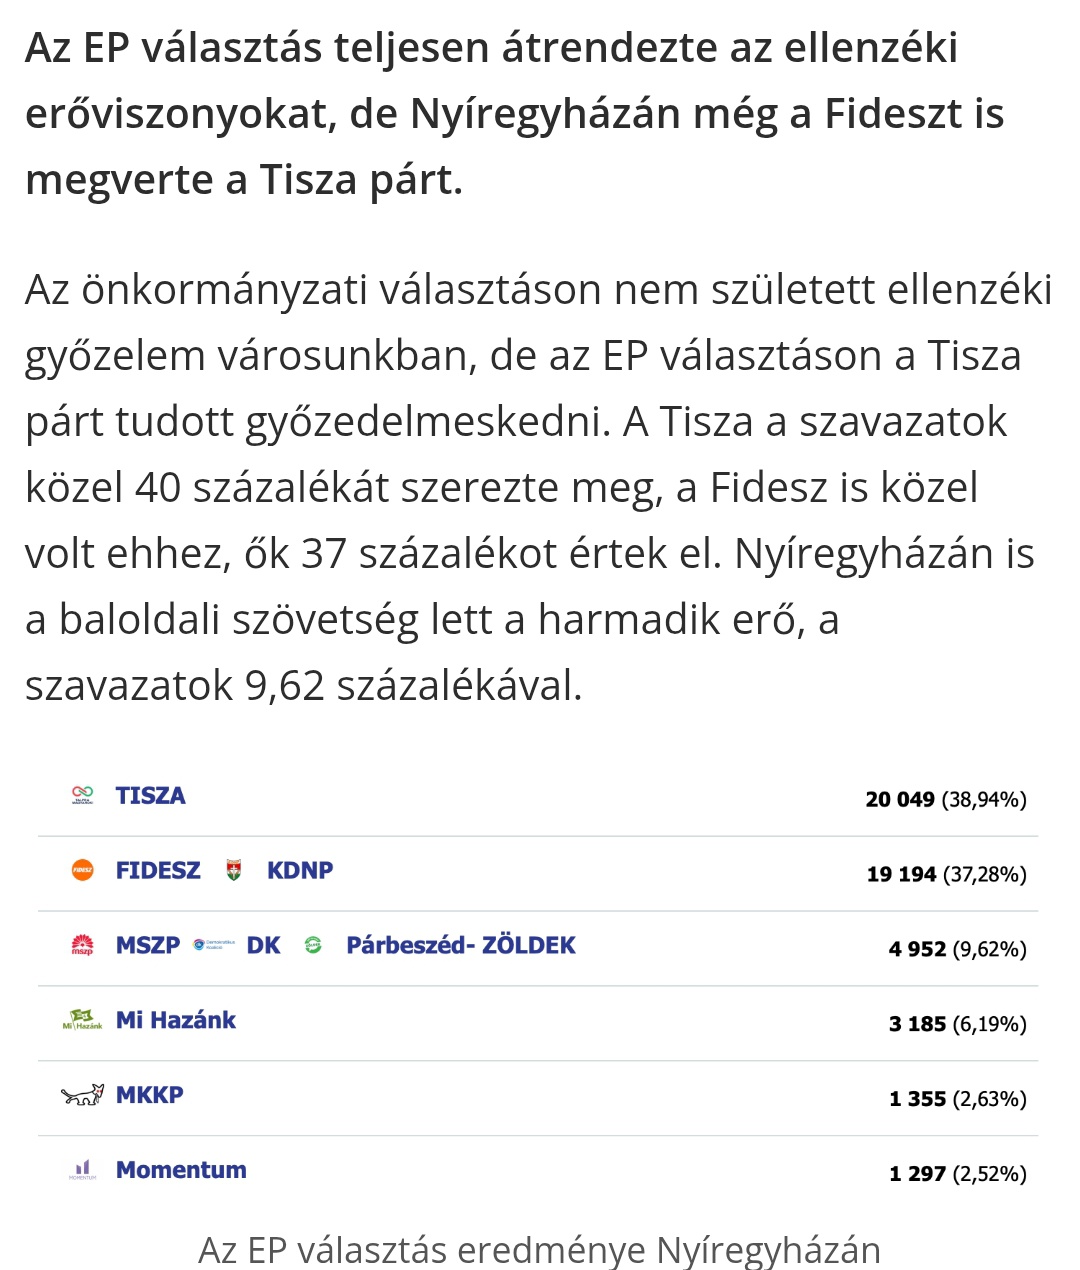Open the Mi Hazánk party link
This screenshot has height=1270, width=1080.
point(176,1021)
